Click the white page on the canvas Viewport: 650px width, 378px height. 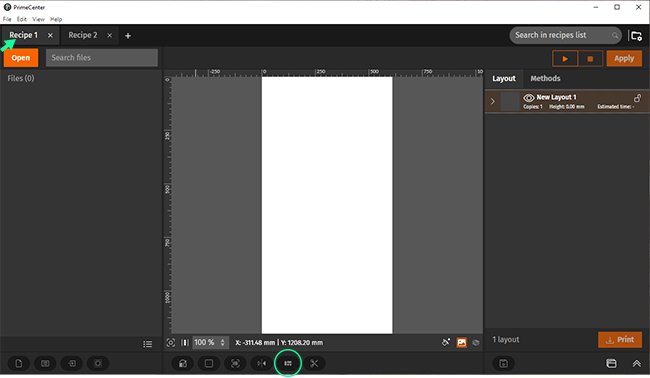327,205
